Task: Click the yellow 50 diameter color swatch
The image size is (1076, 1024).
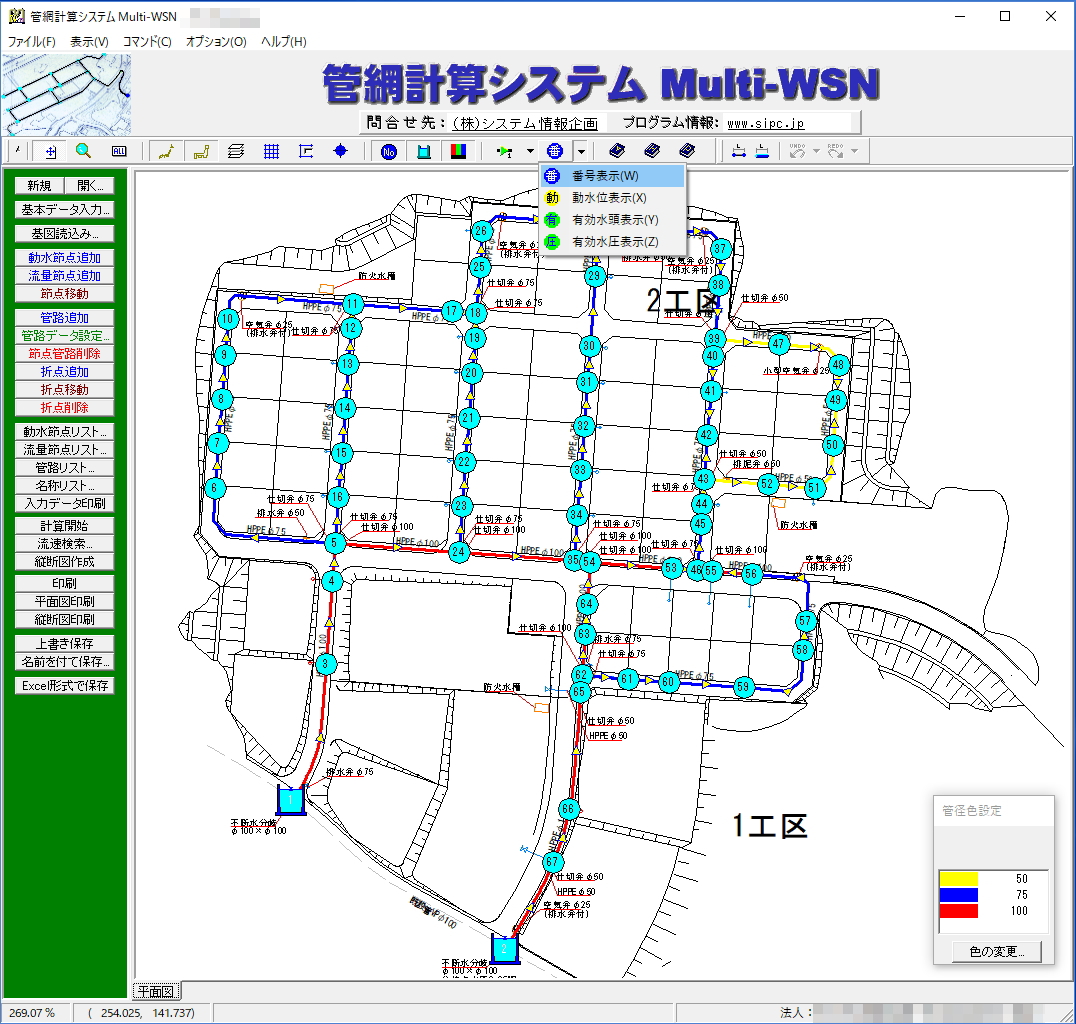Action: click(x=959, y=878)
